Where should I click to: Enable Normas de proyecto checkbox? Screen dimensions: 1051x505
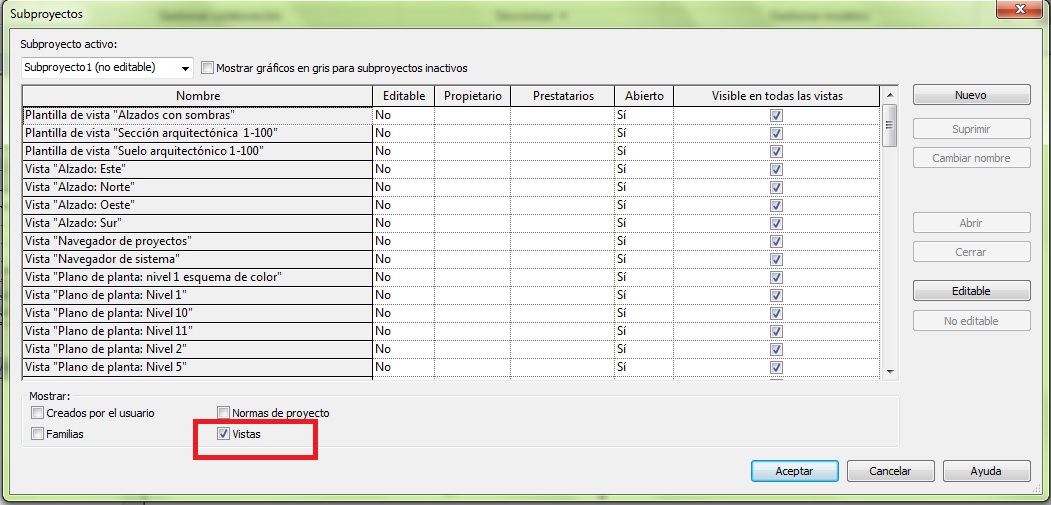tap(224, 413)
